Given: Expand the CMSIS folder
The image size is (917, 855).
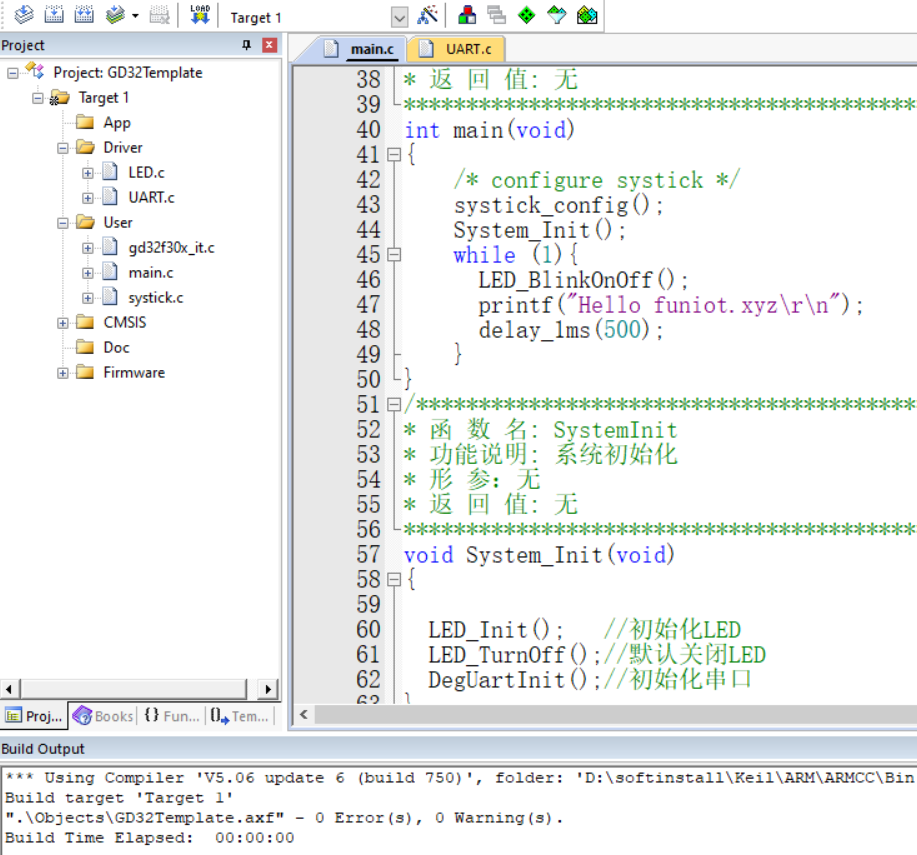Looking at the screenshot, I should (63, 323).
